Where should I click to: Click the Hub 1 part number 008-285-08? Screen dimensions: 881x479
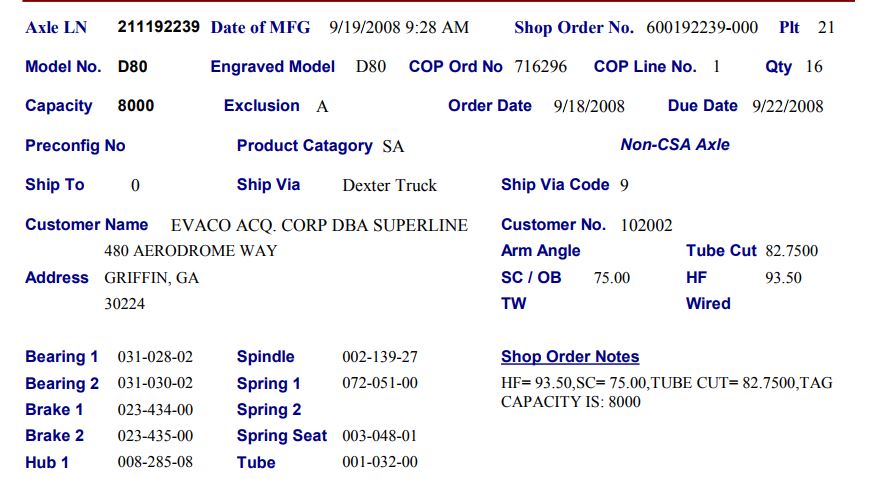pyautogui.click(x=155, y=462)
